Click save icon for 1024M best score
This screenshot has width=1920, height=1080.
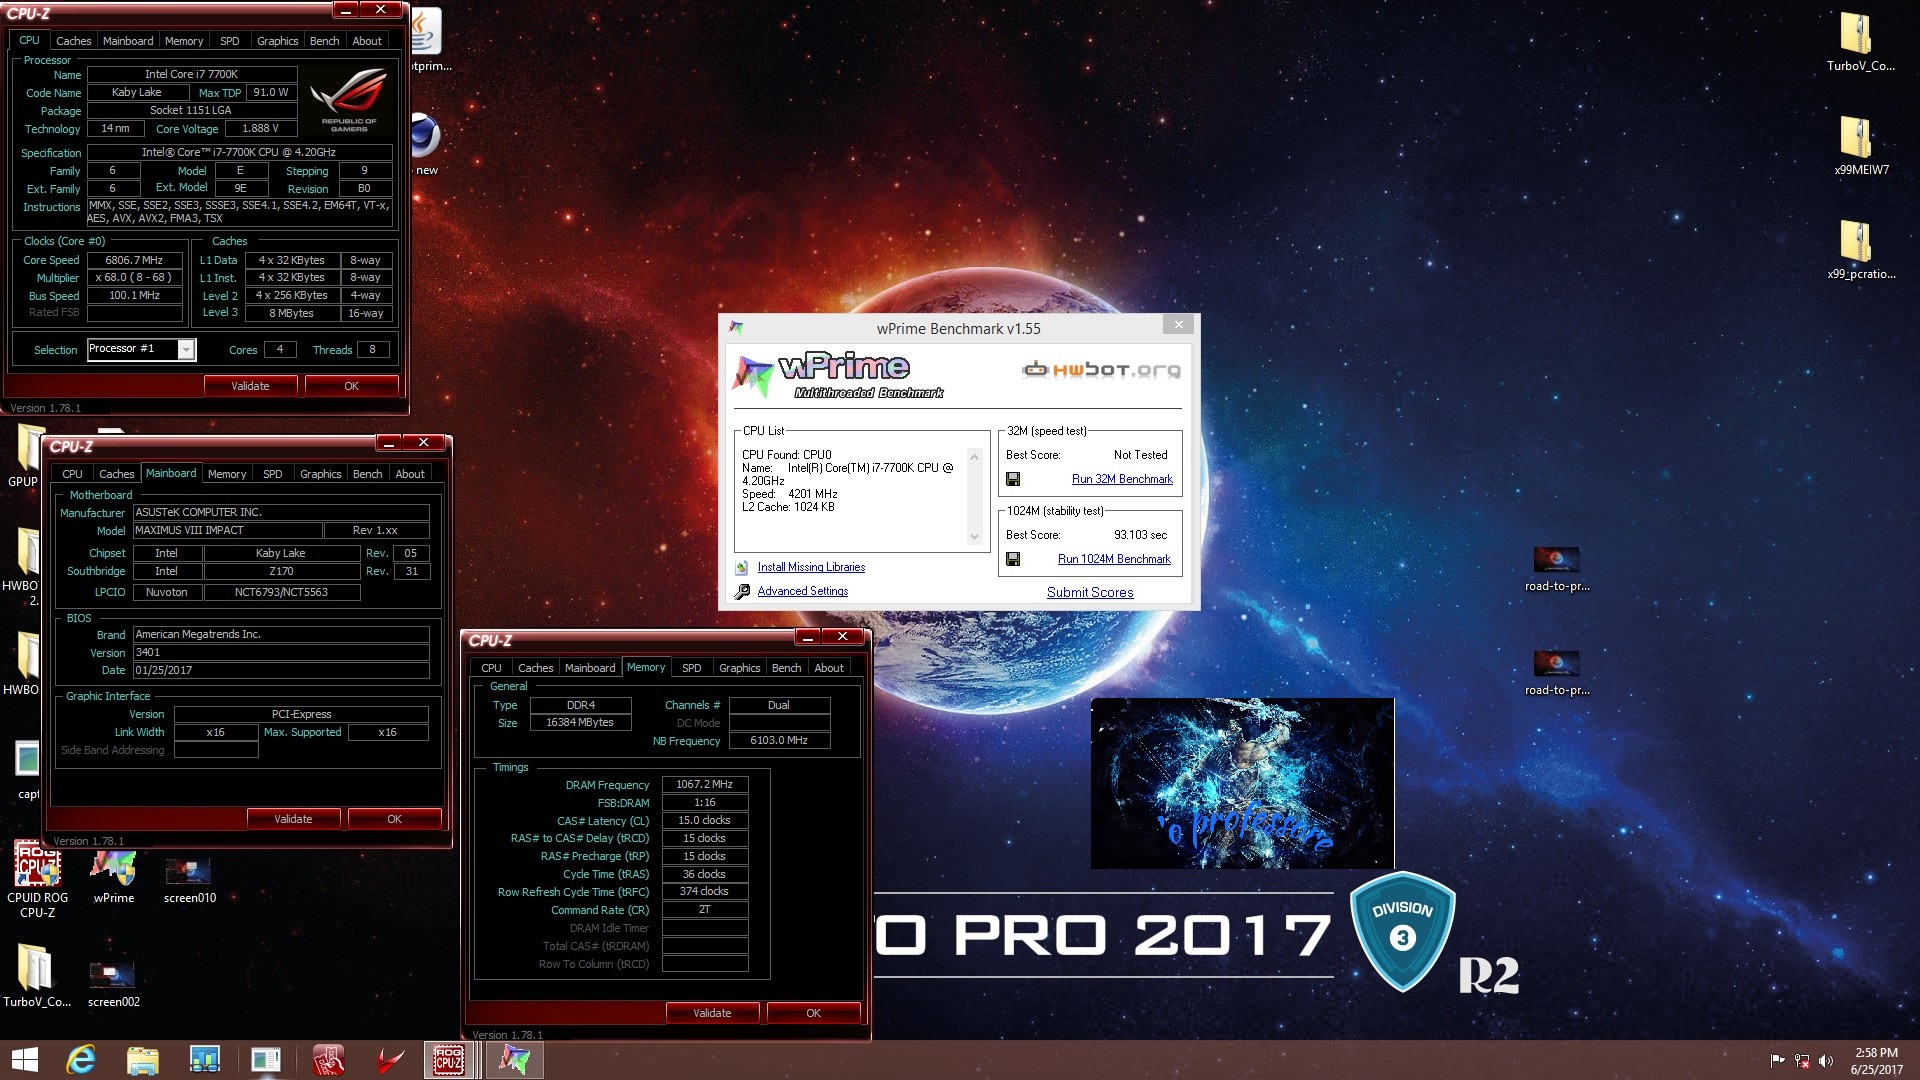pos(1013,559)
